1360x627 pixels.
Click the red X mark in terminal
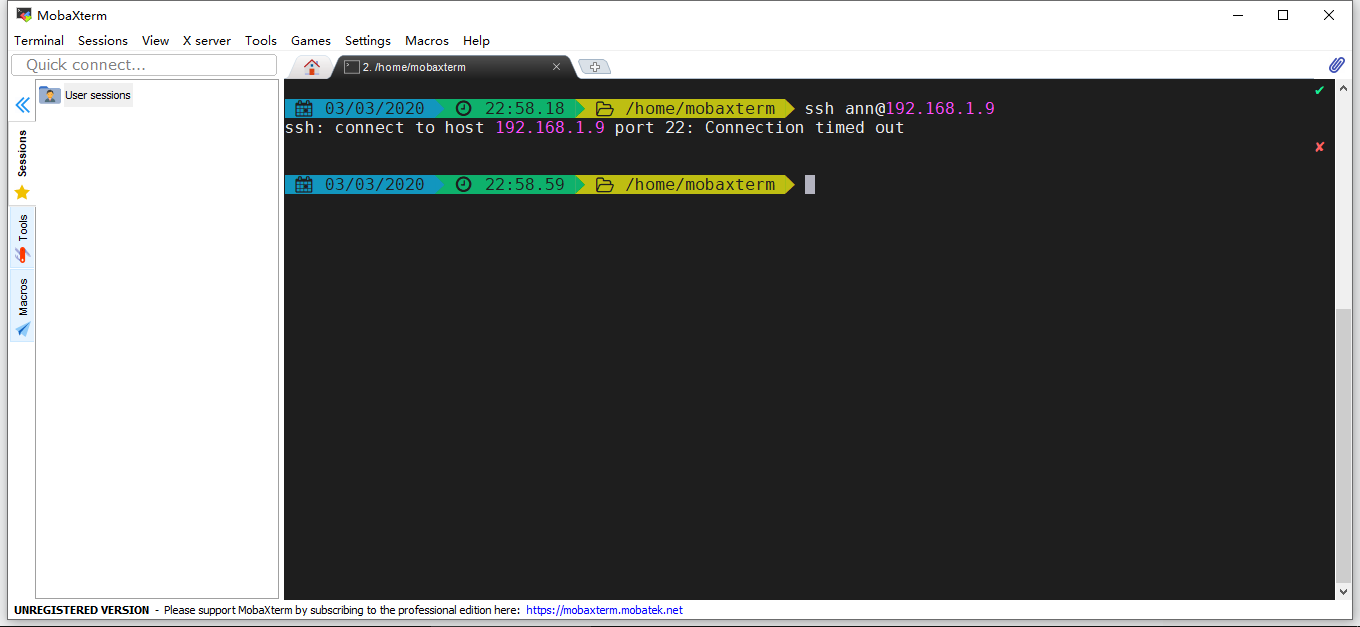1319,147
